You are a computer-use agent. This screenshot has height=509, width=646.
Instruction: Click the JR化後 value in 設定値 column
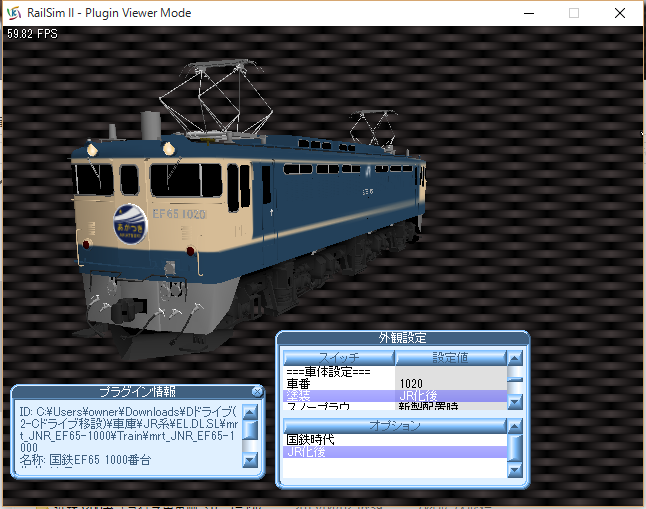coord(451,396)
